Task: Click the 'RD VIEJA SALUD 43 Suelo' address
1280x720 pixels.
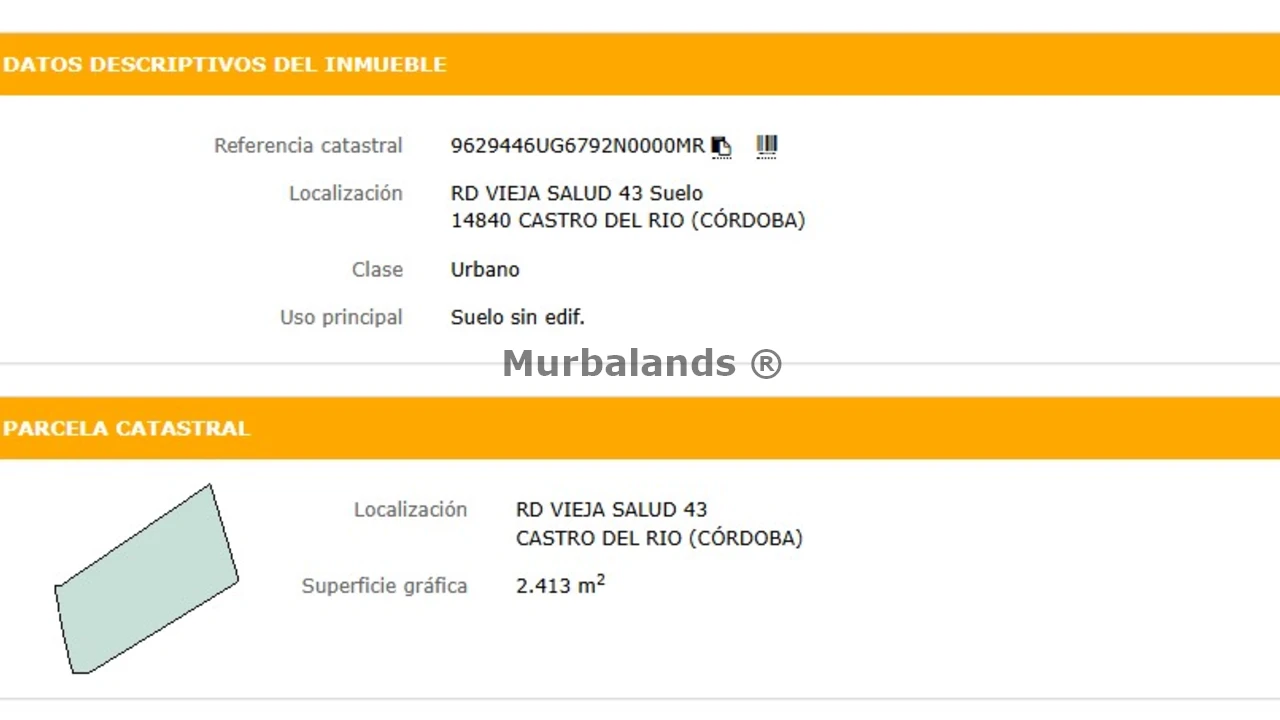Action: (576, 194)
